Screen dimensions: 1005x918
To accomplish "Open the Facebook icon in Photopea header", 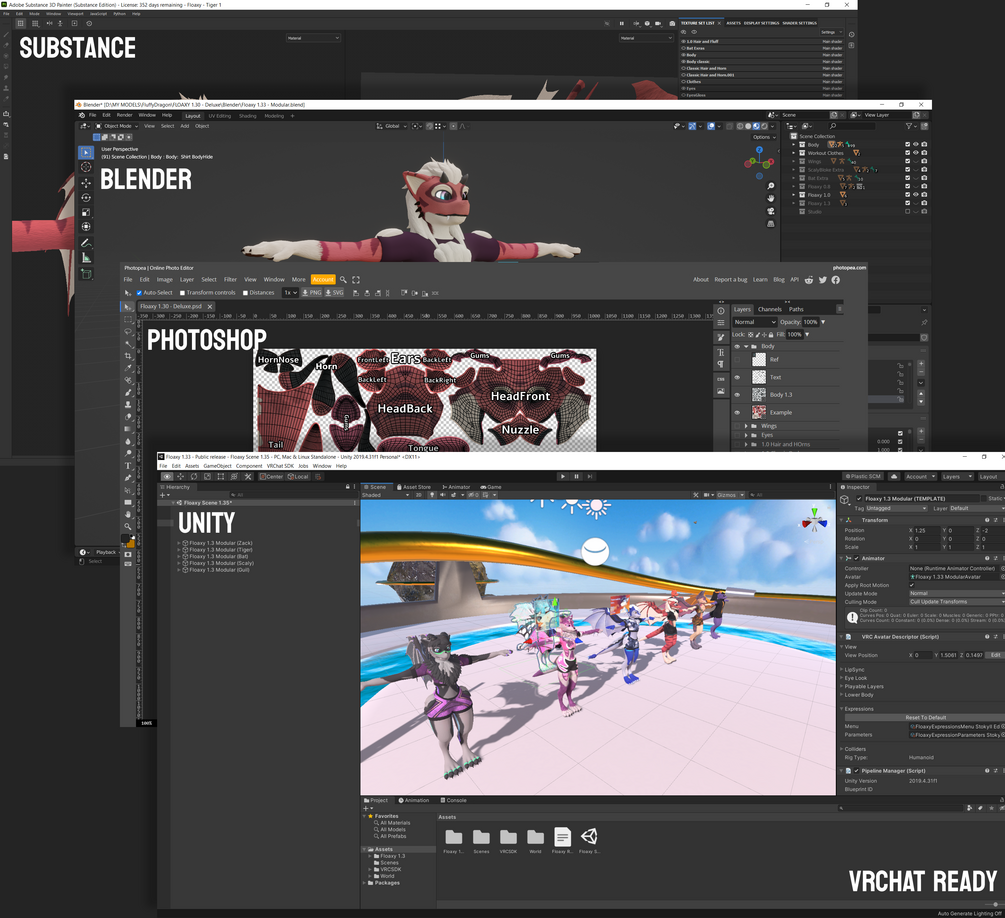I will pyautogui.click(x=836, y=280).
